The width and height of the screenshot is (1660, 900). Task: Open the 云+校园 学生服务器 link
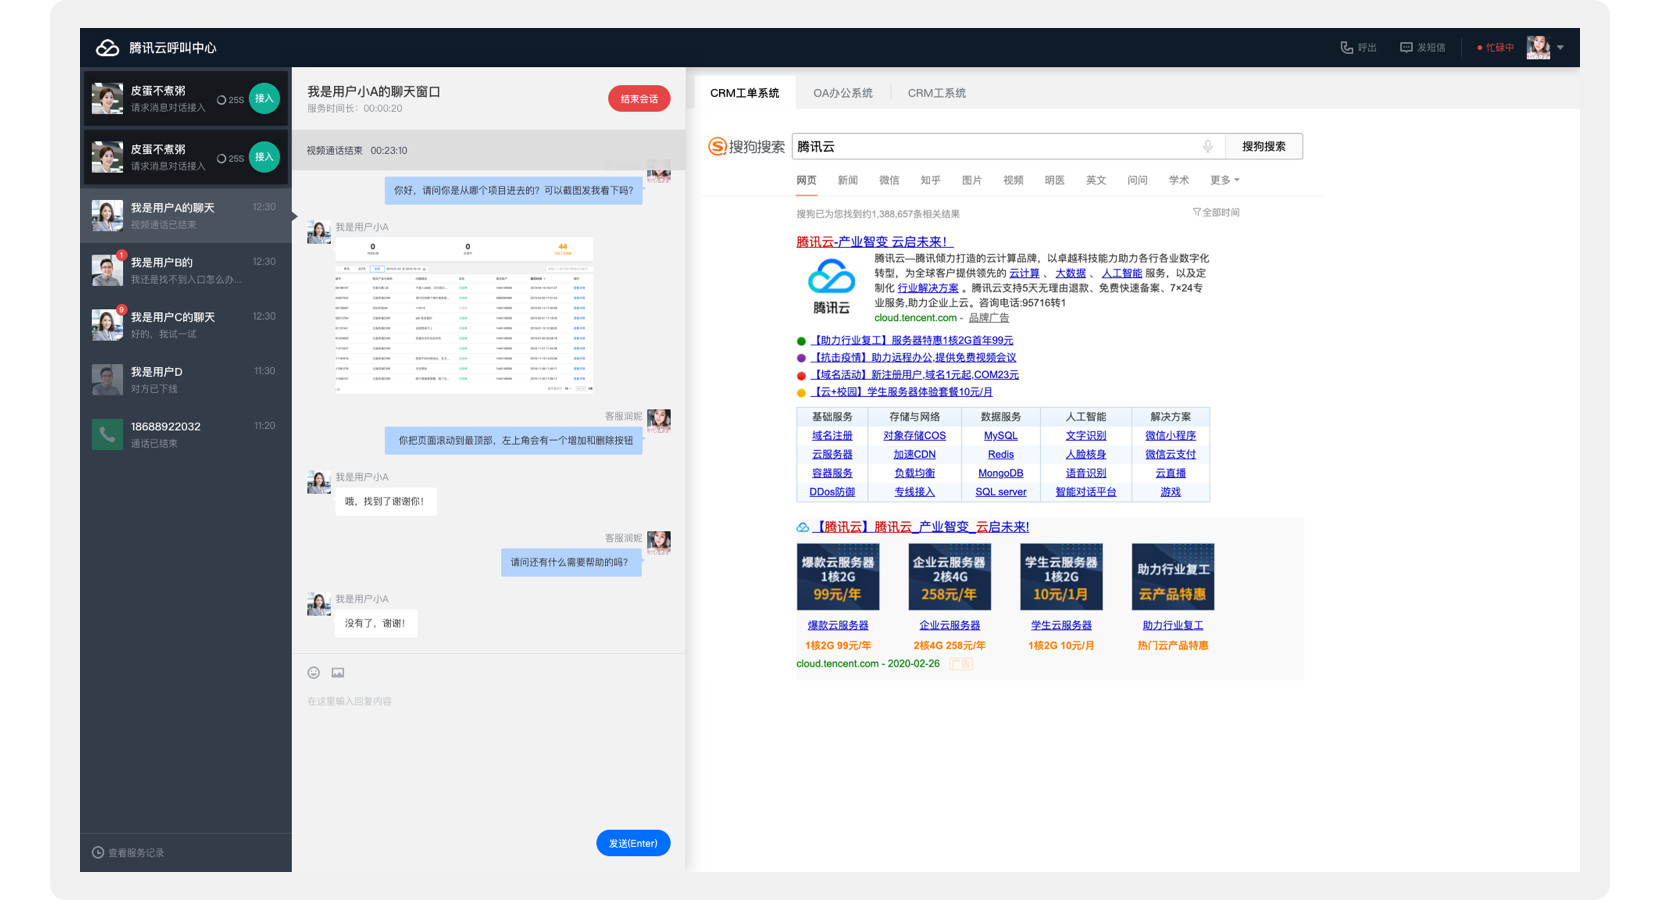click(901, 392)
